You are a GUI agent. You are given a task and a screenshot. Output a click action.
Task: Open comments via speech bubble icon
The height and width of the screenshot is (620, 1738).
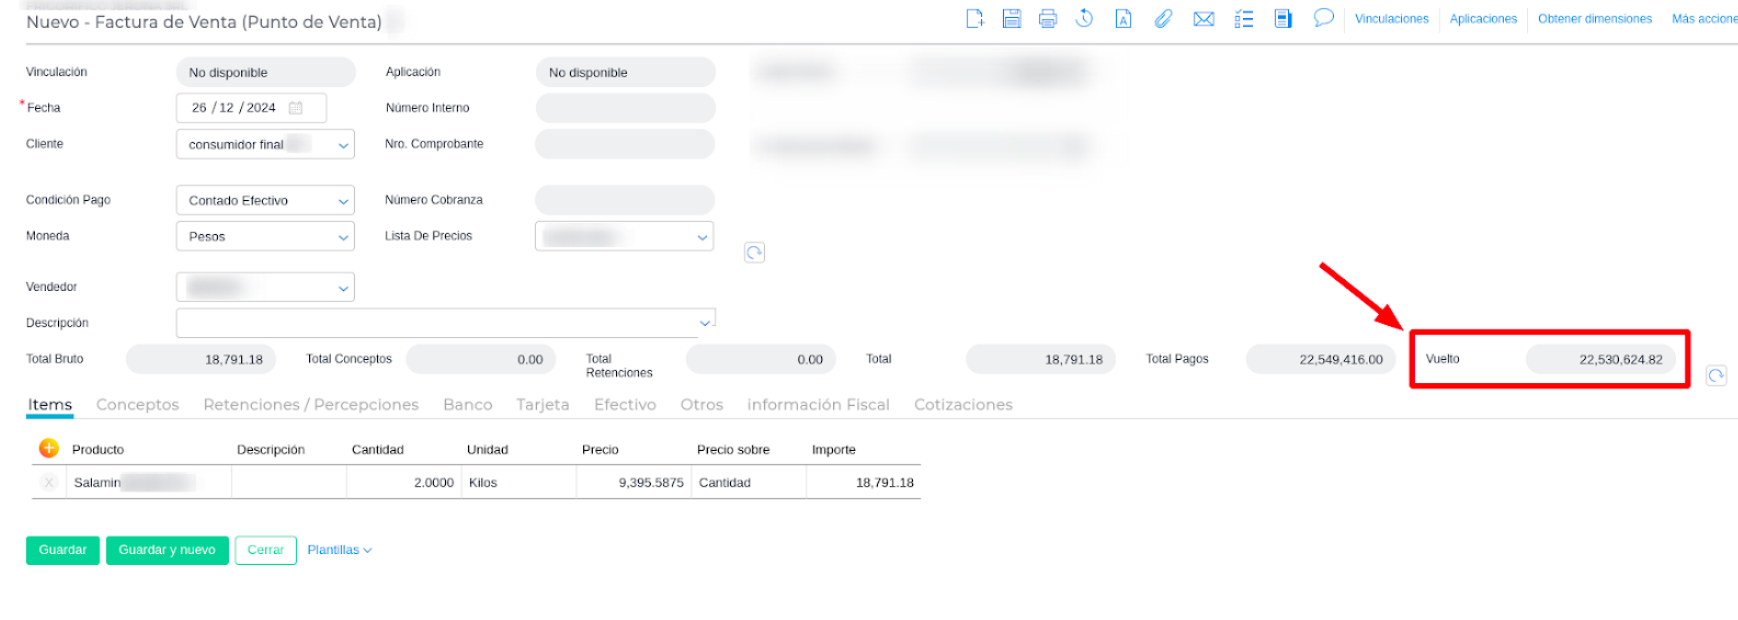click(x=1323, y=18)
